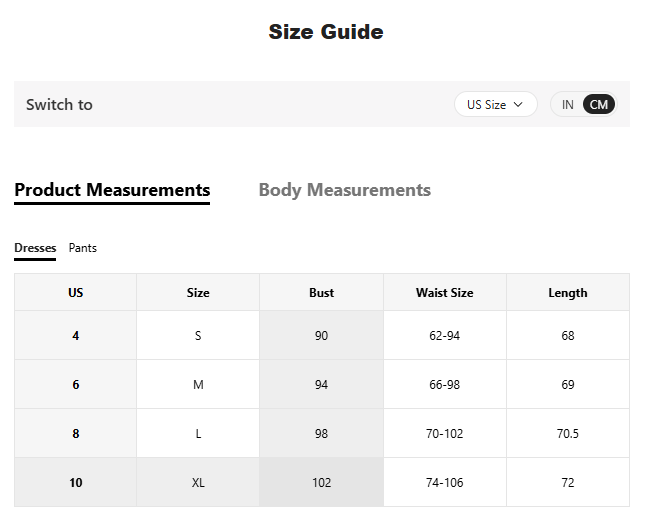Click US size 6 cell

pos(75,385)
